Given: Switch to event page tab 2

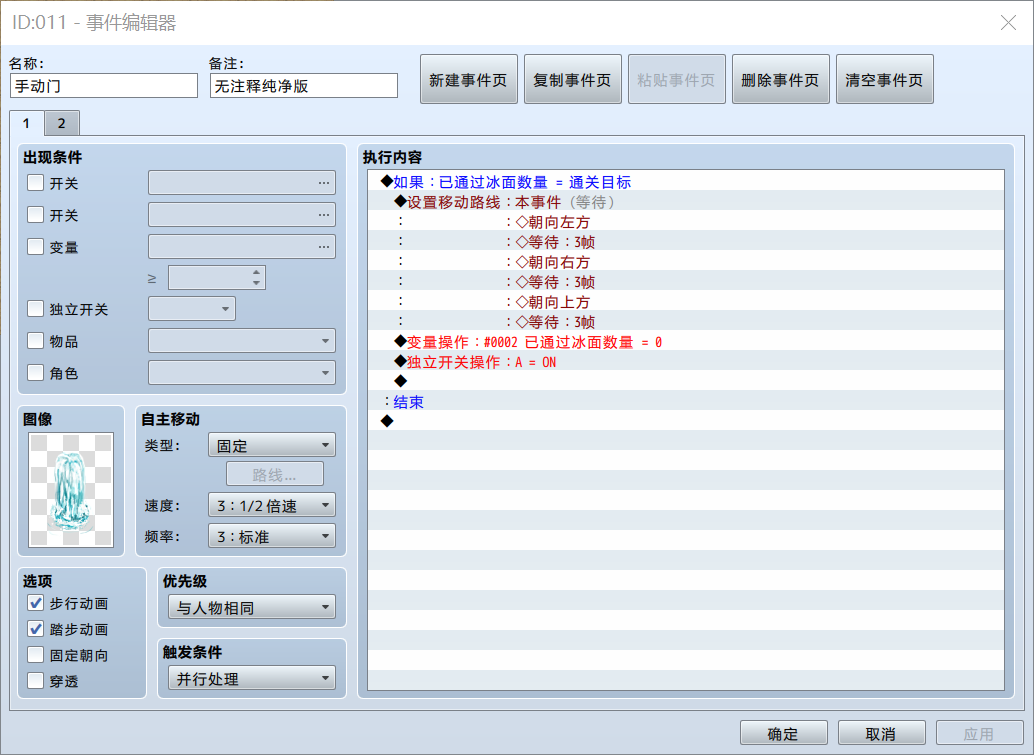Looking at the screenshot, I should point(61,123).
